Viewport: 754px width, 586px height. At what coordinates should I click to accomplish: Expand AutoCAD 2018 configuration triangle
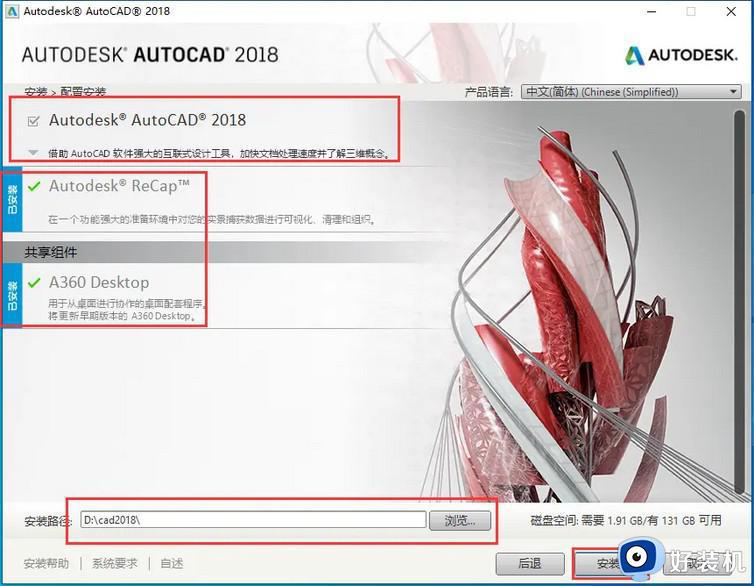pos(33,153)
